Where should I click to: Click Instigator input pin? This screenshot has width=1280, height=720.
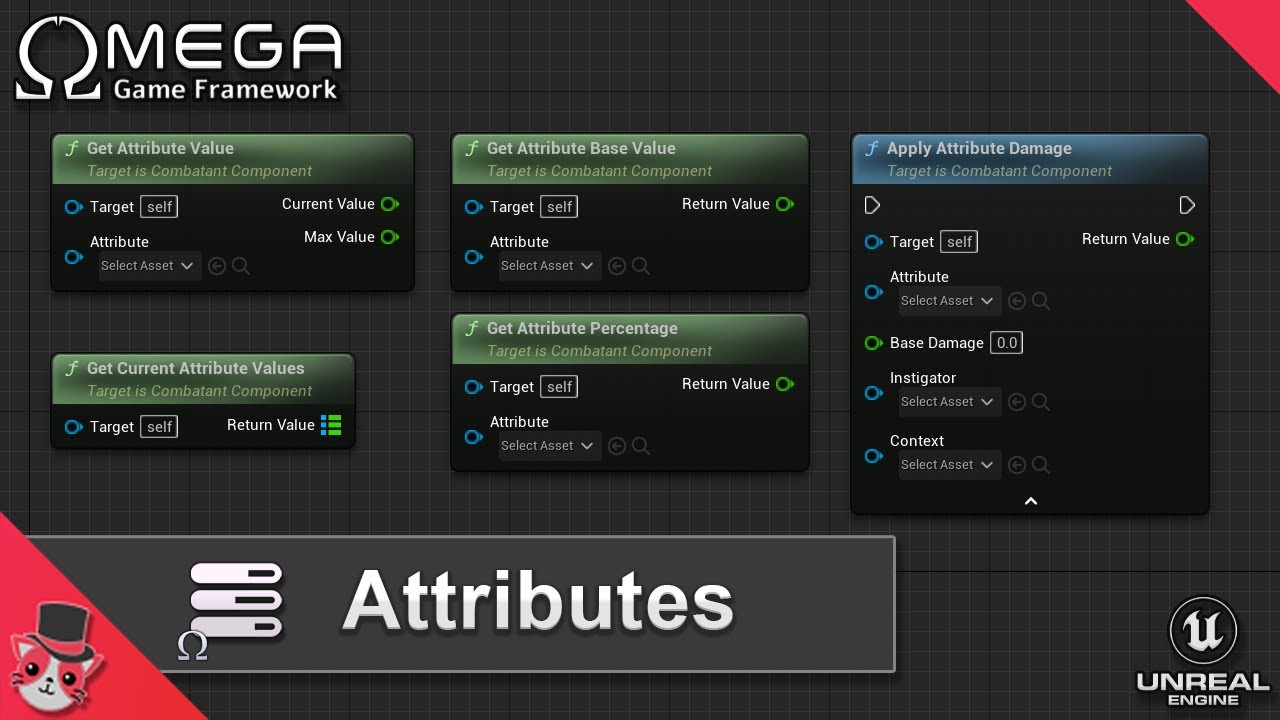873,393
